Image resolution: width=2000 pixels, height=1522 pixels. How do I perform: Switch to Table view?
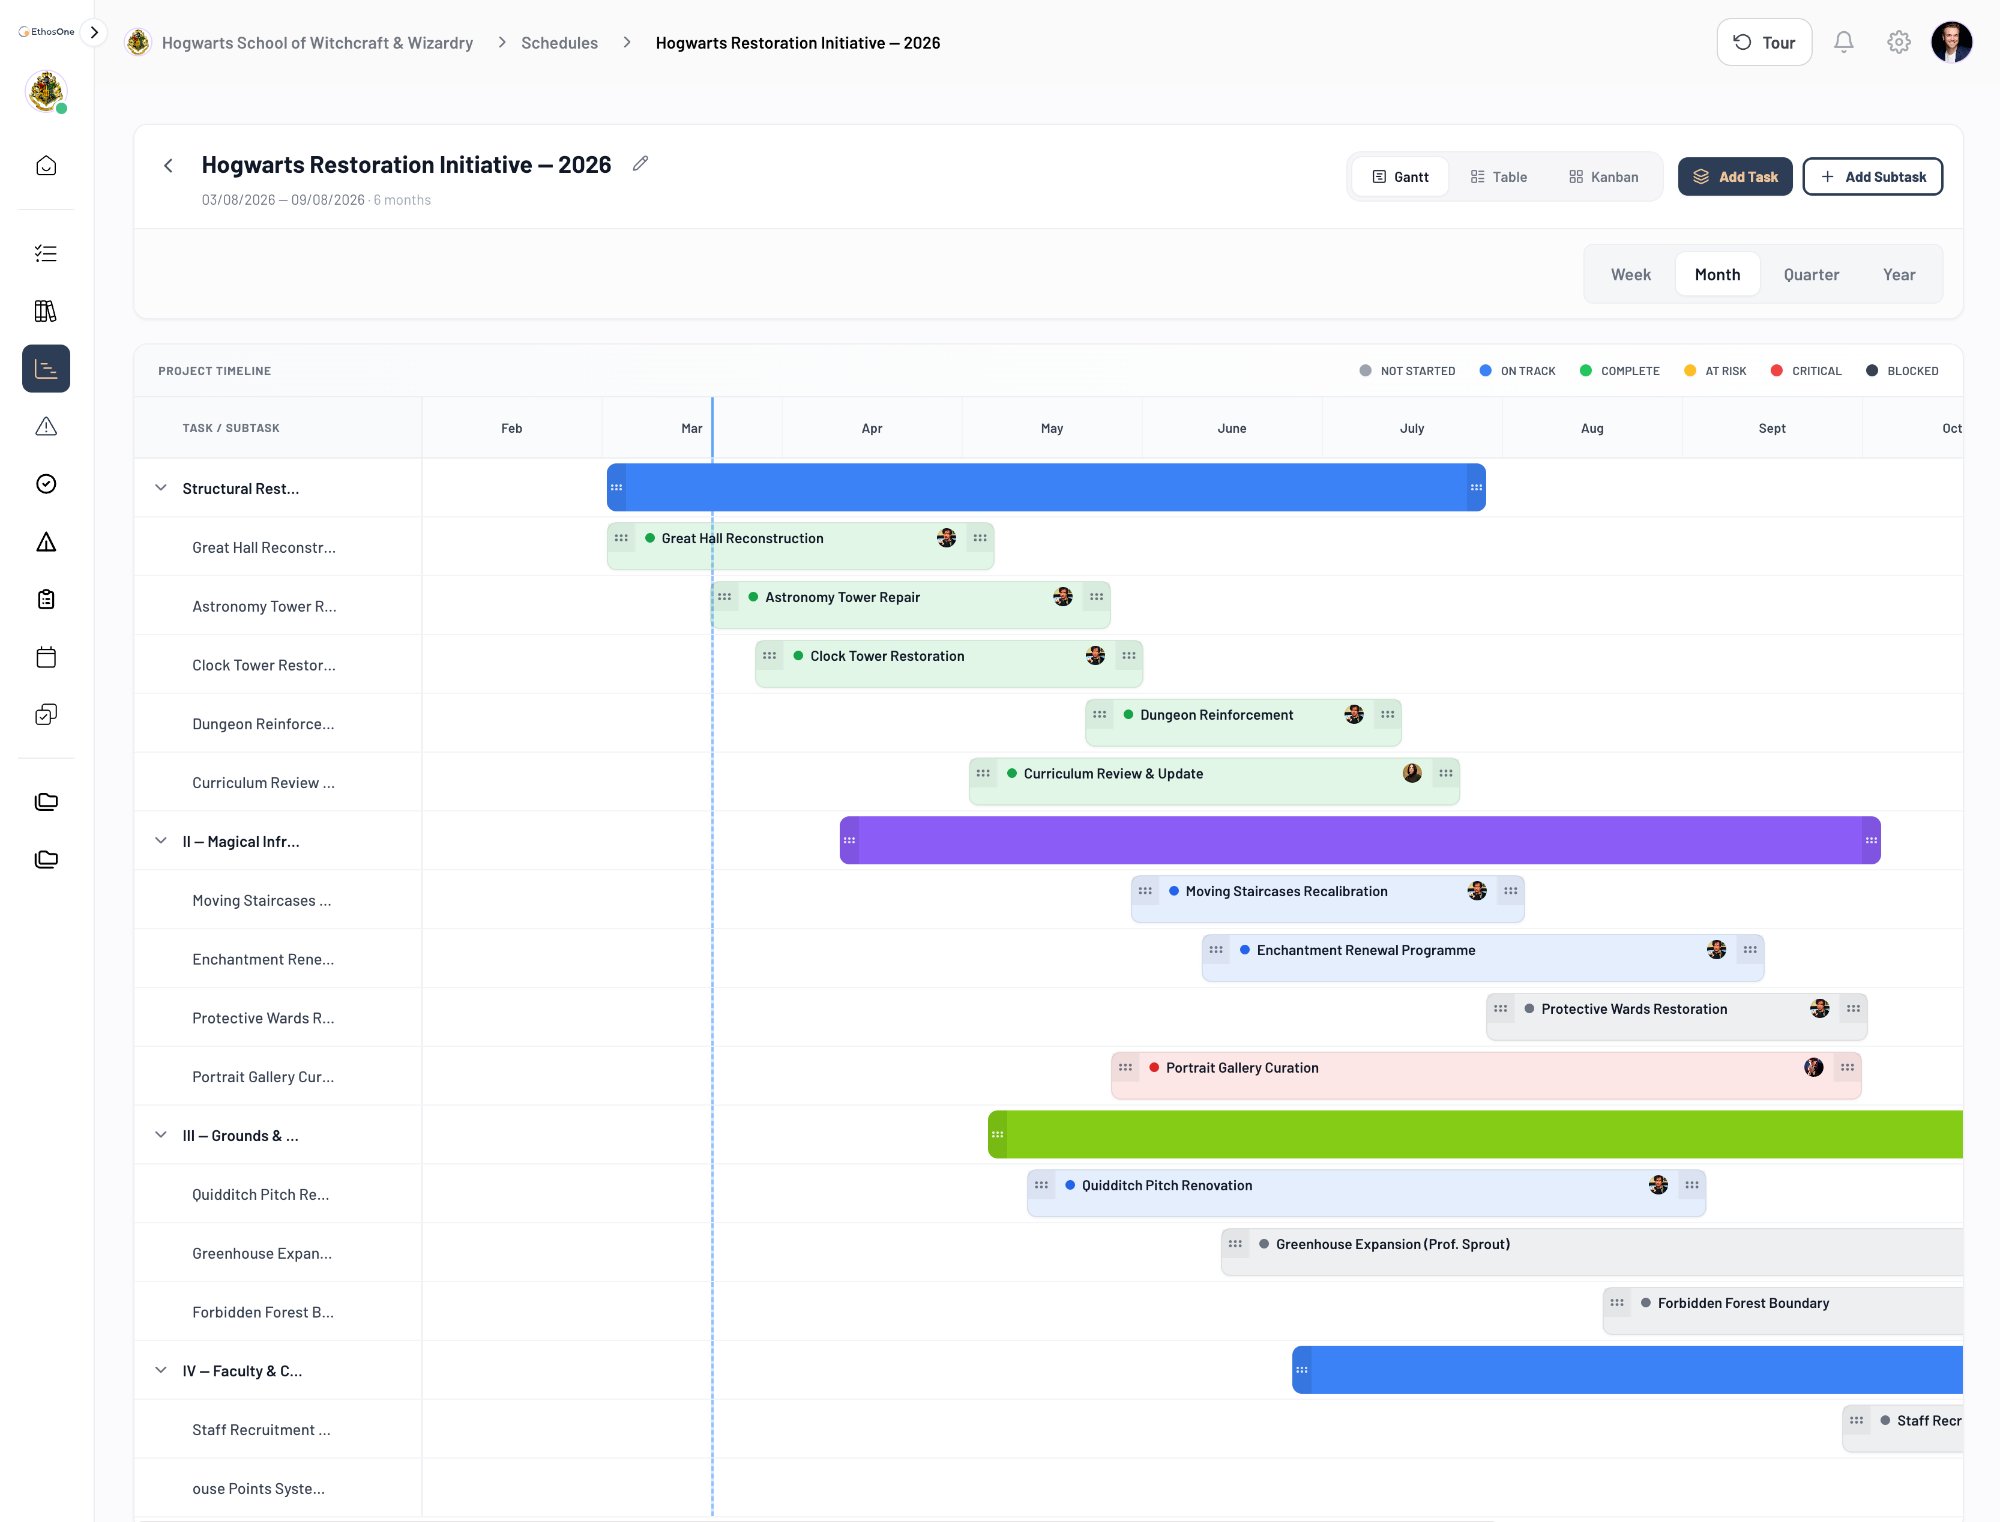[1498, 177]
